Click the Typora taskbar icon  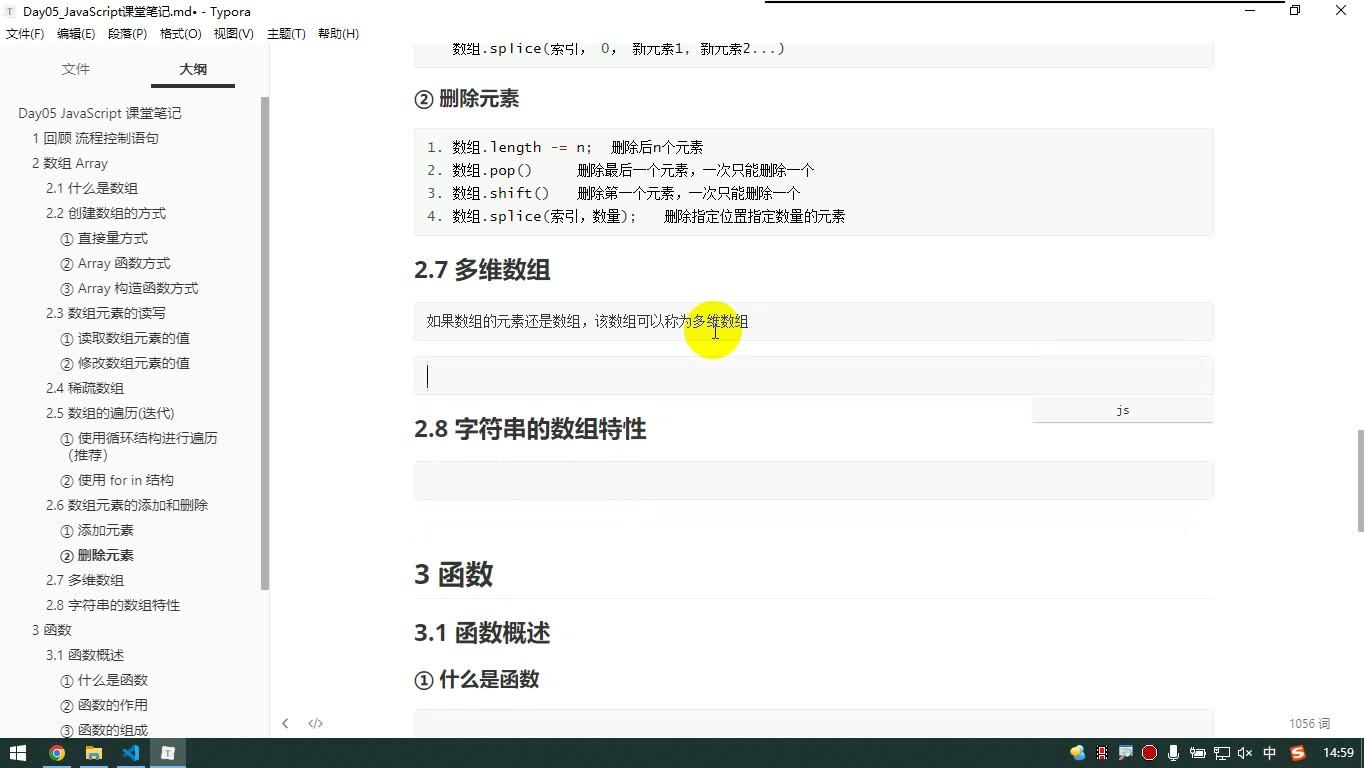168,753
